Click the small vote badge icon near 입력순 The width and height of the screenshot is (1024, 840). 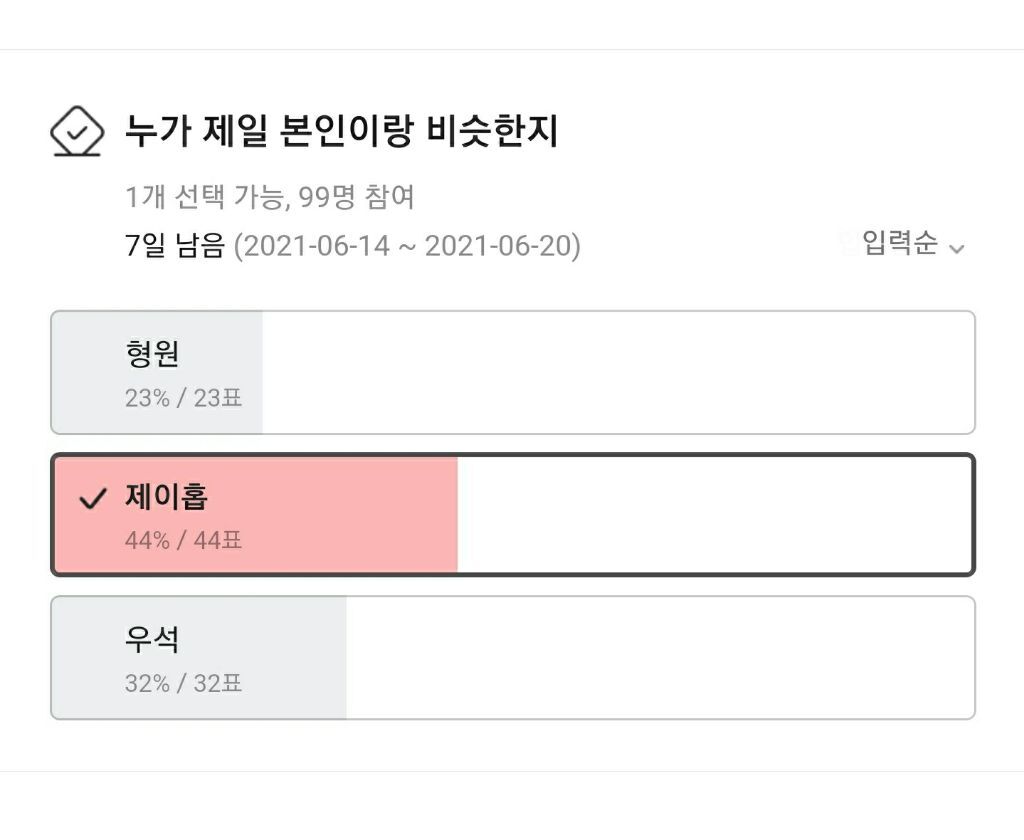[846, 238]
